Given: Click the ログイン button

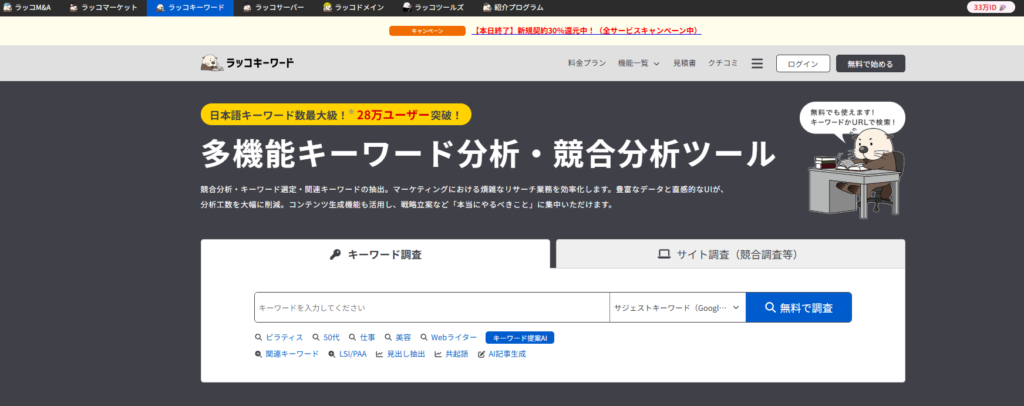Looking at the screenshot, I should click(803, 63).
